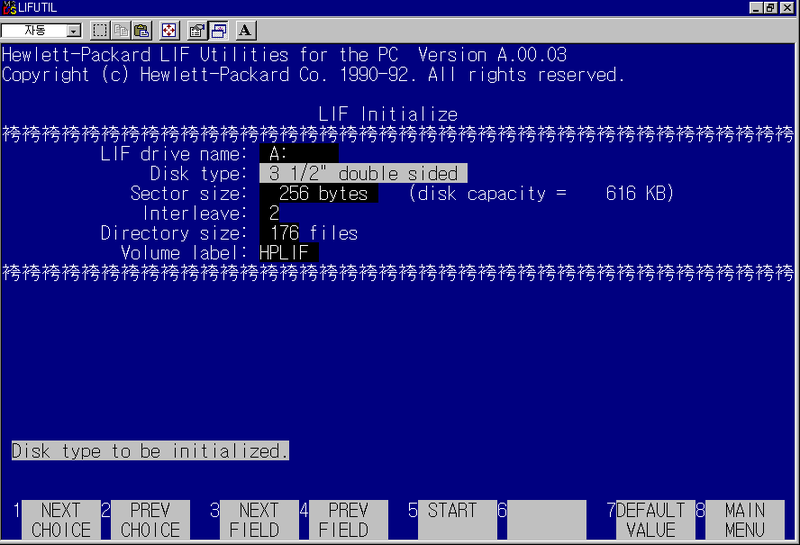Screen dimensions: 800x545
Task: Click the Paste clipboard icon
Action: tap(141, 30)
